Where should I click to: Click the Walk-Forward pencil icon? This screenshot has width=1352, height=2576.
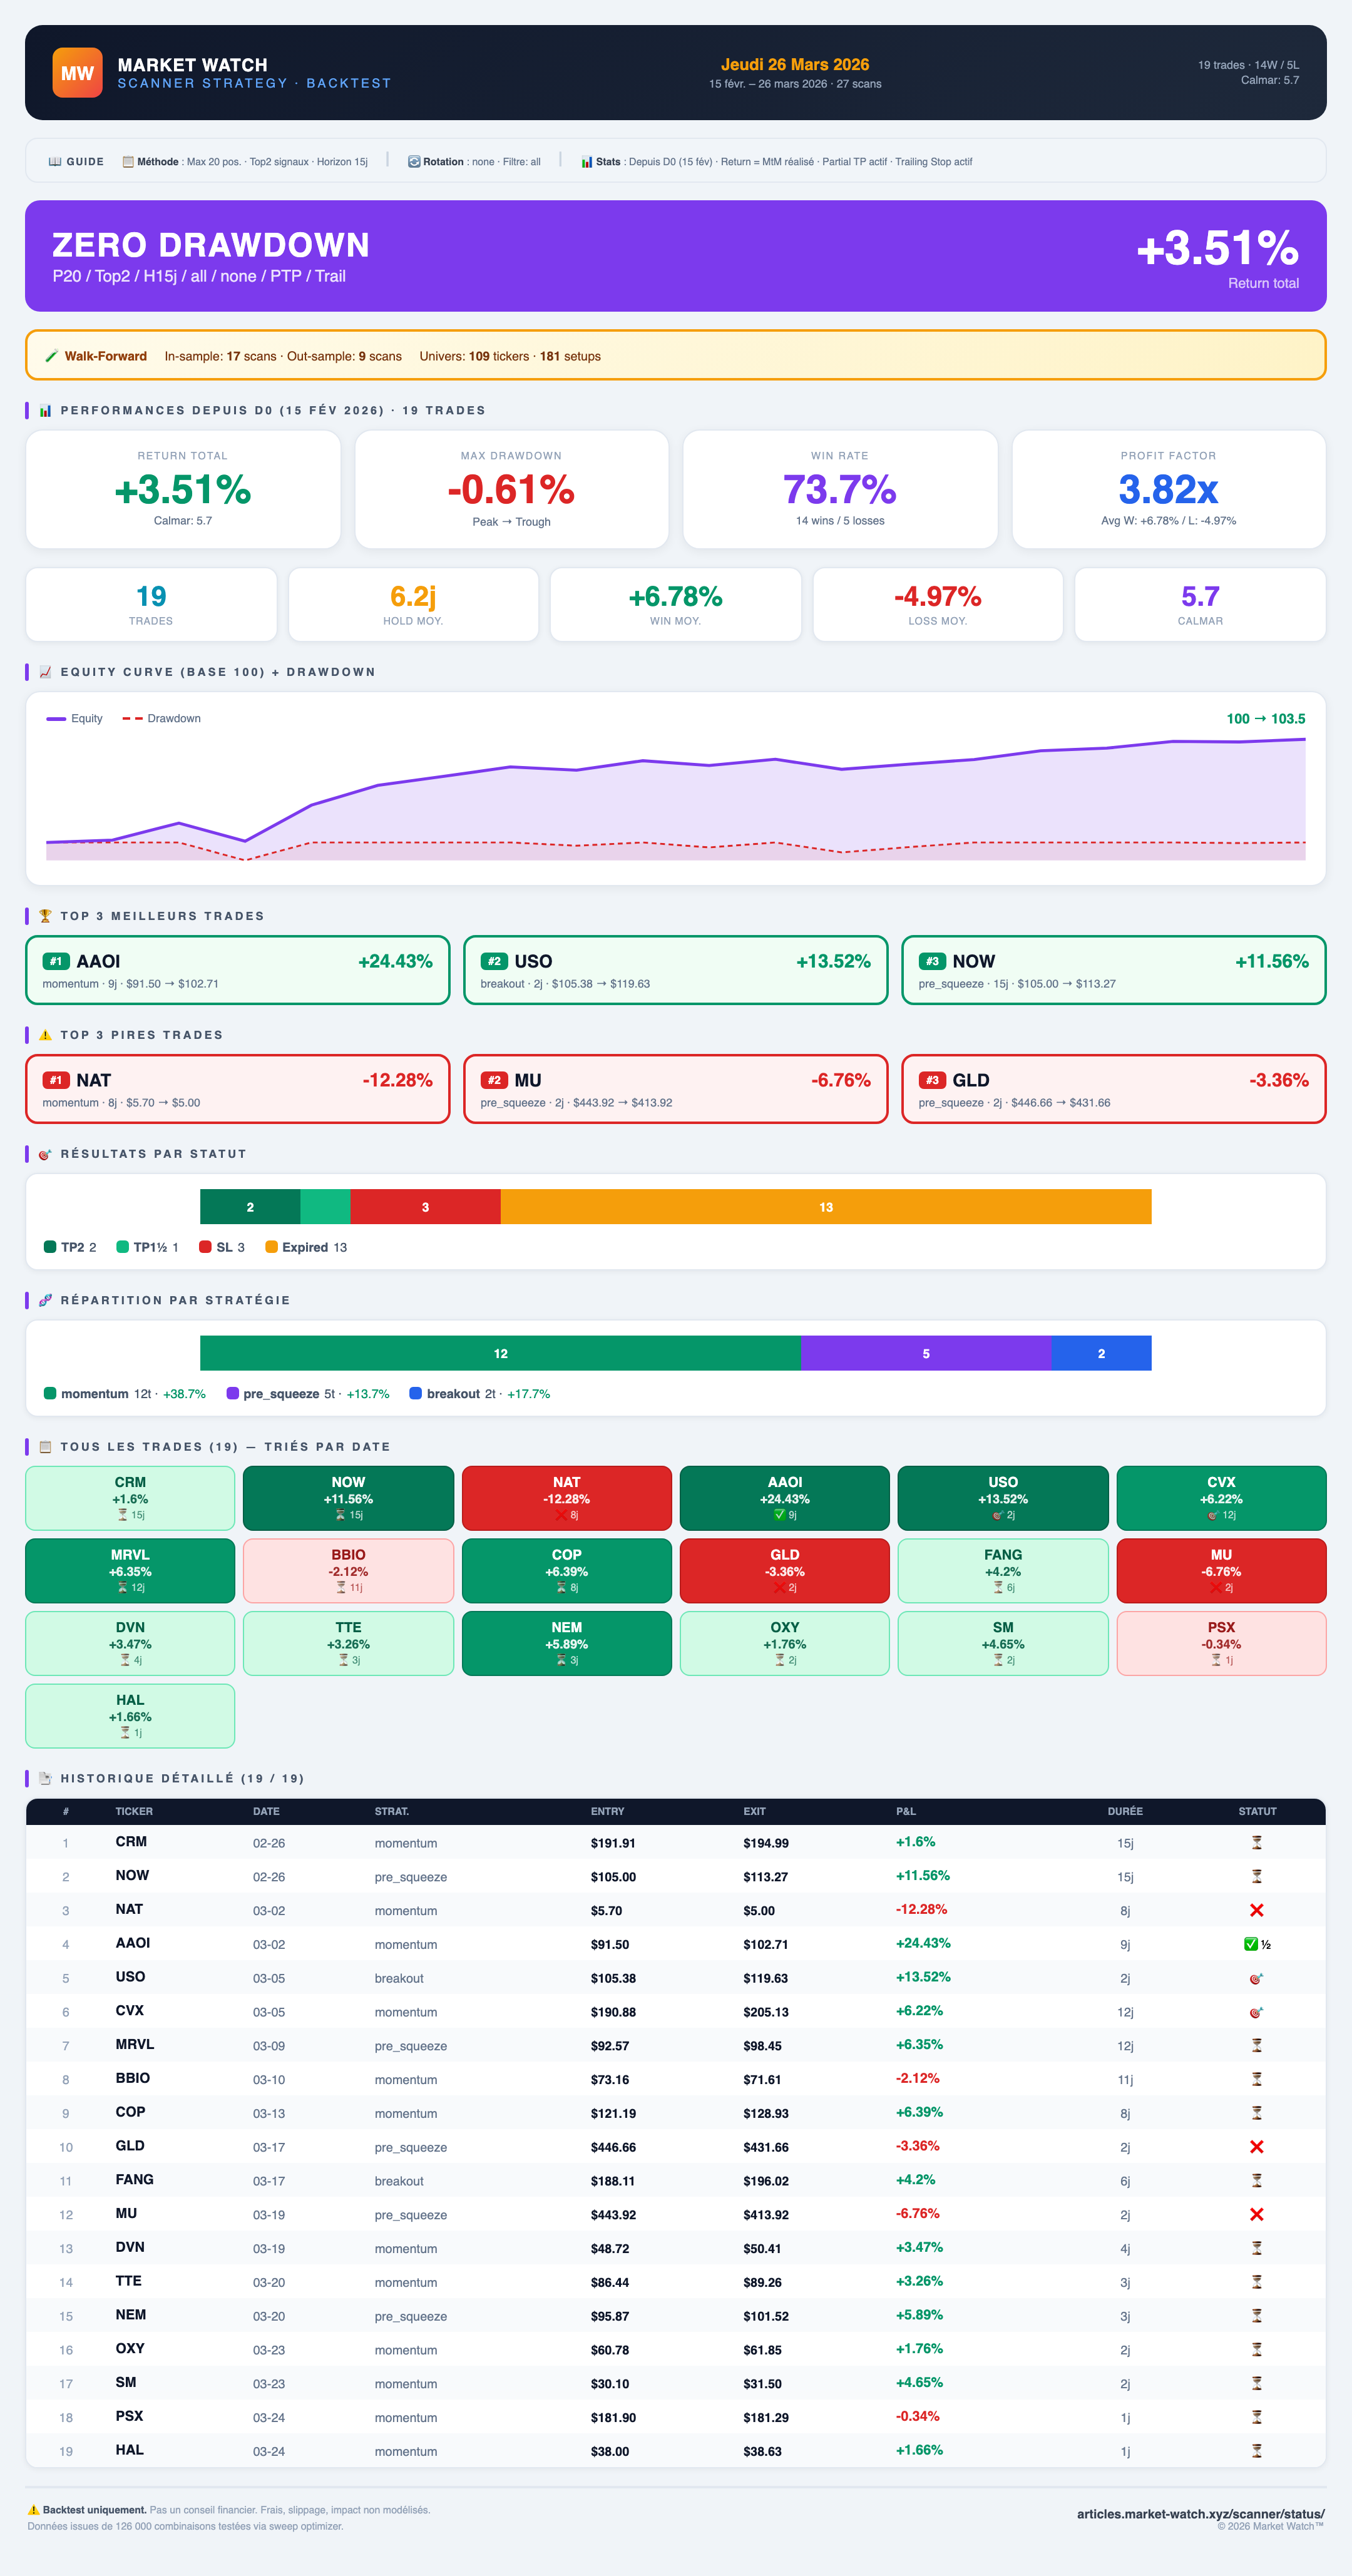pyautogui.click(x=51, y=357)
